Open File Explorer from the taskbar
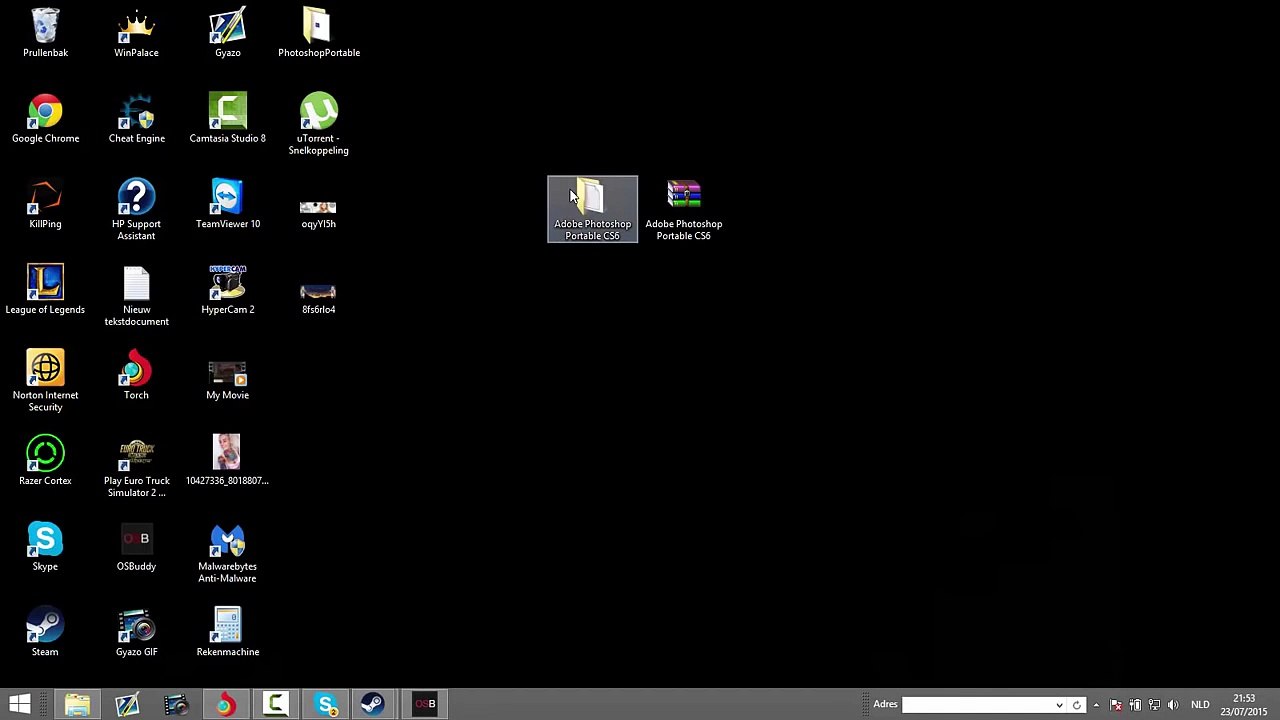 (77, 704)
